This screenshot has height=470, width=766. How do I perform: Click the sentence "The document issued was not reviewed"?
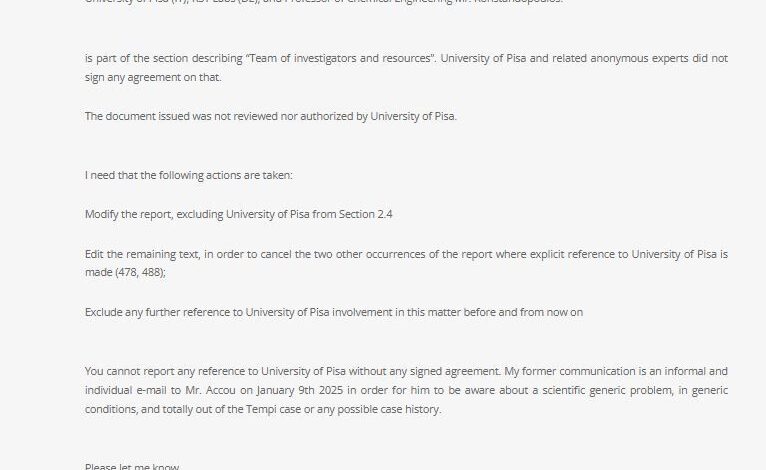pos(271,116)
